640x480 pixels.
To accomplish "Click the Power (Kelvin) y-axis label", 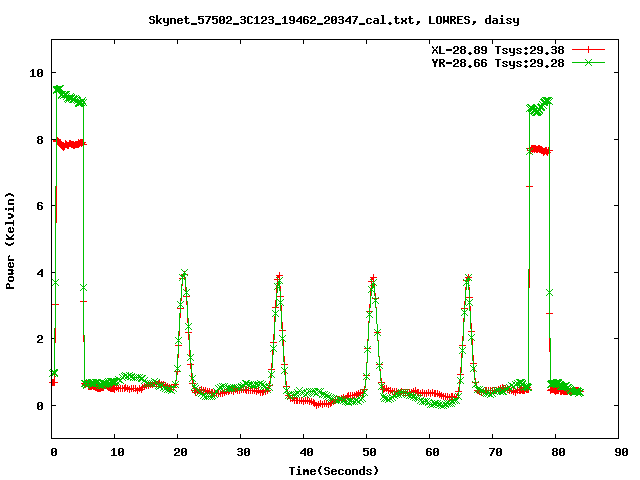I will (10, 241).
